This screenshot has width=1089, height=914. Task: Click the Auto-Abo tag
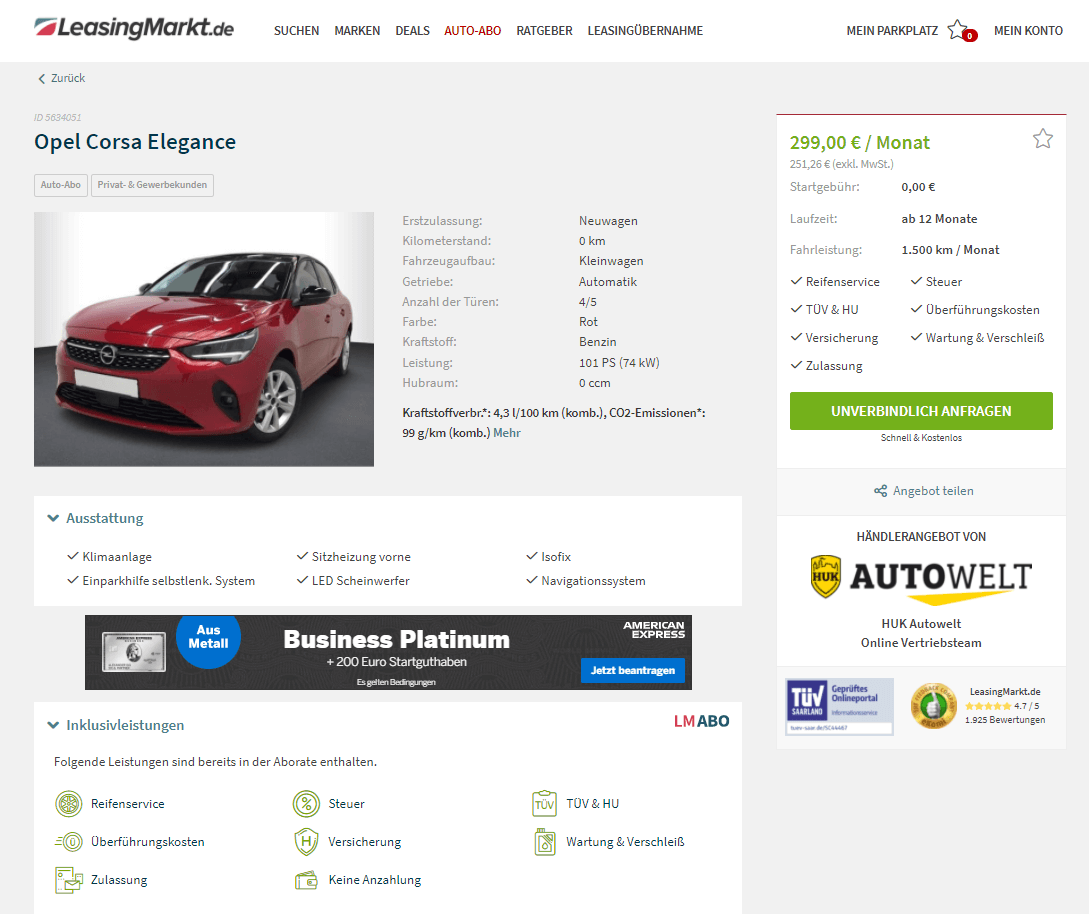[x=60, y=185]
